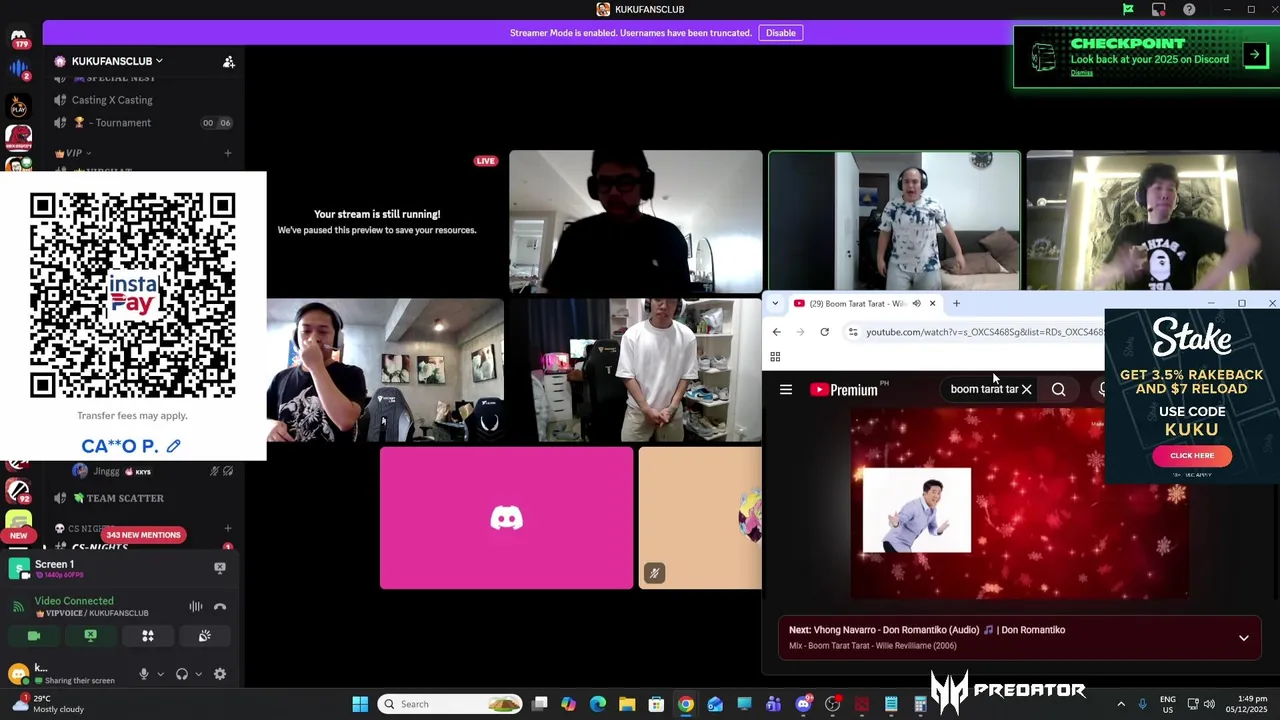The image size is (1280, 720).
Task: Open Google Chrome from the taskbar
Action: pos(686,704)
